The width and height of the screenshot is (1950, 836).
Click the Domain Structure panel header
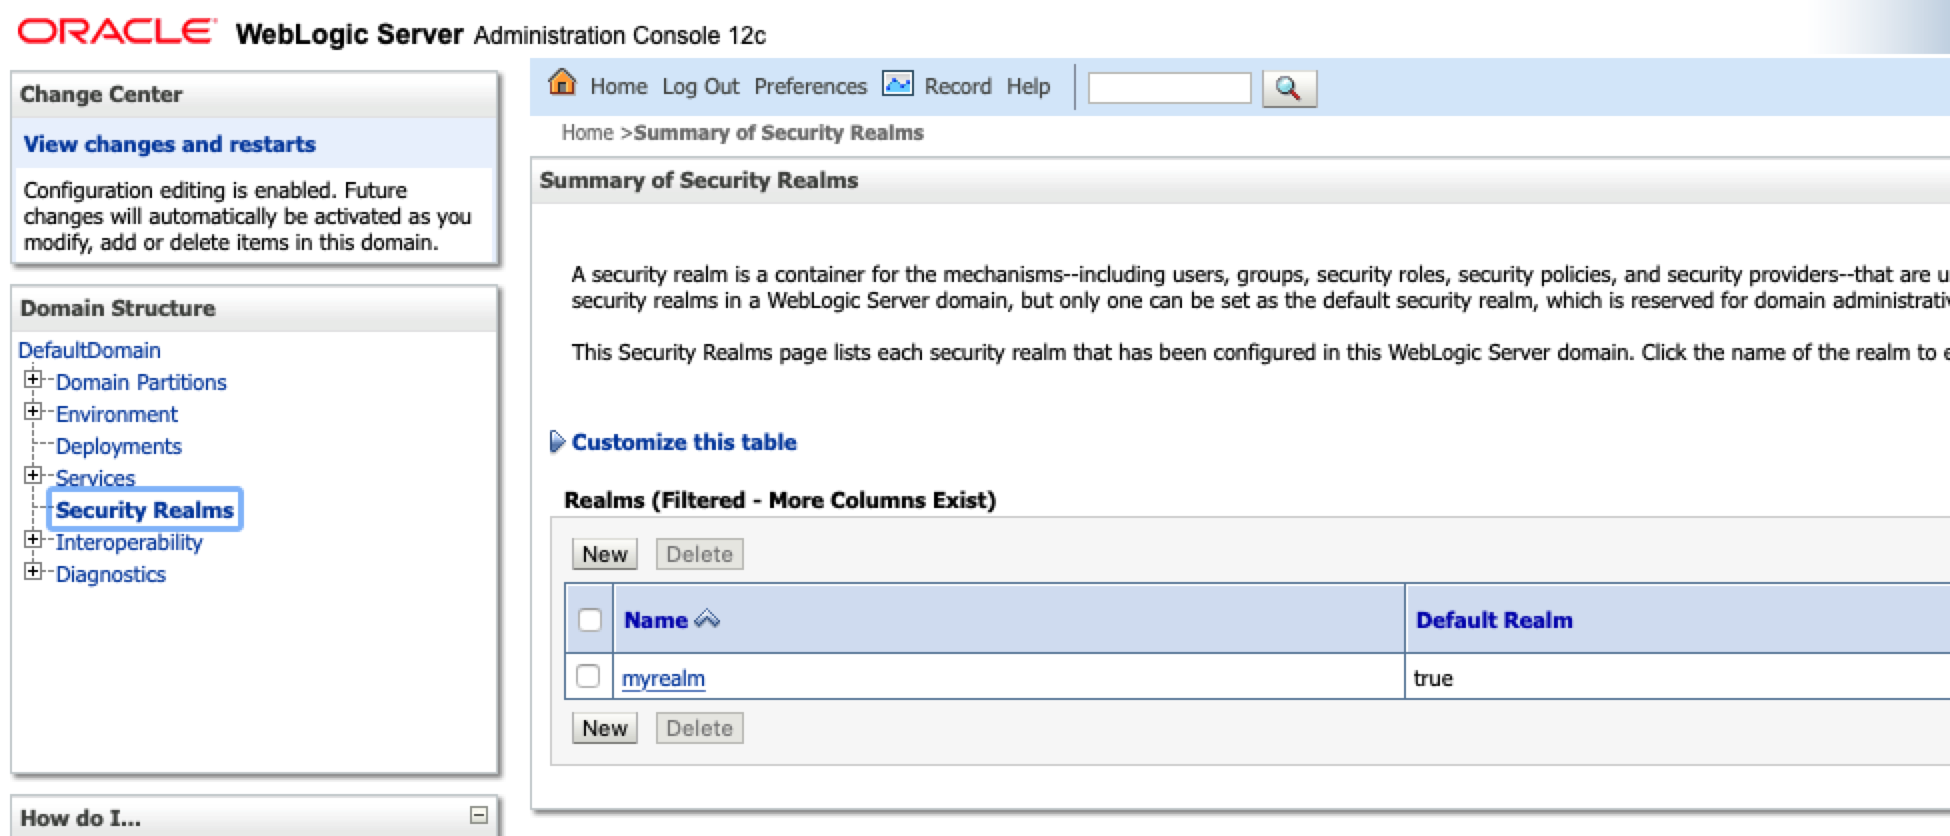point(255,308)
